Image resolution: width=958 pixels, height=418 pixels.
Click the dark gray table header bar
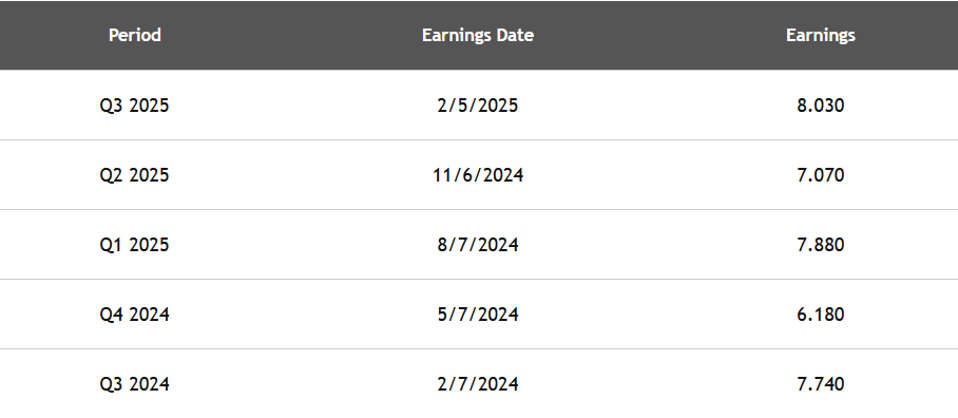[x=479, y=35]
